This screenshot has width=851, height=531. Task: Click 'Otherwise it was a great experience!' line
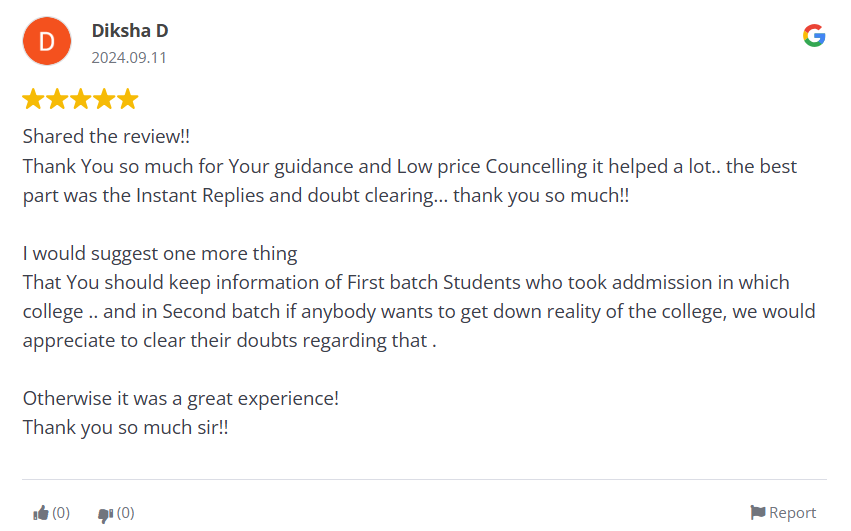(181, 399)
